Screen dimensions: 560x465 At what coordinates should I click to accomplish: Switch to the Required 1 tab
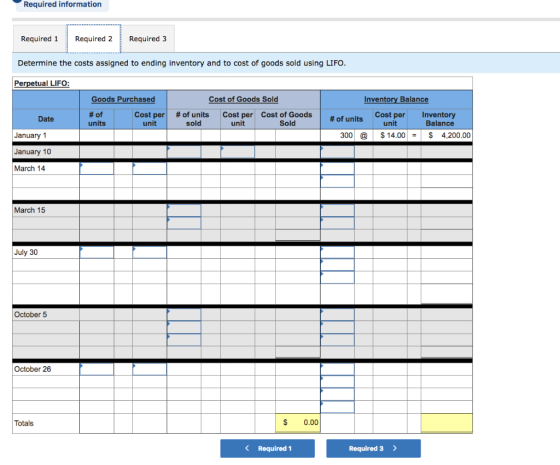(x=39, y=39)
